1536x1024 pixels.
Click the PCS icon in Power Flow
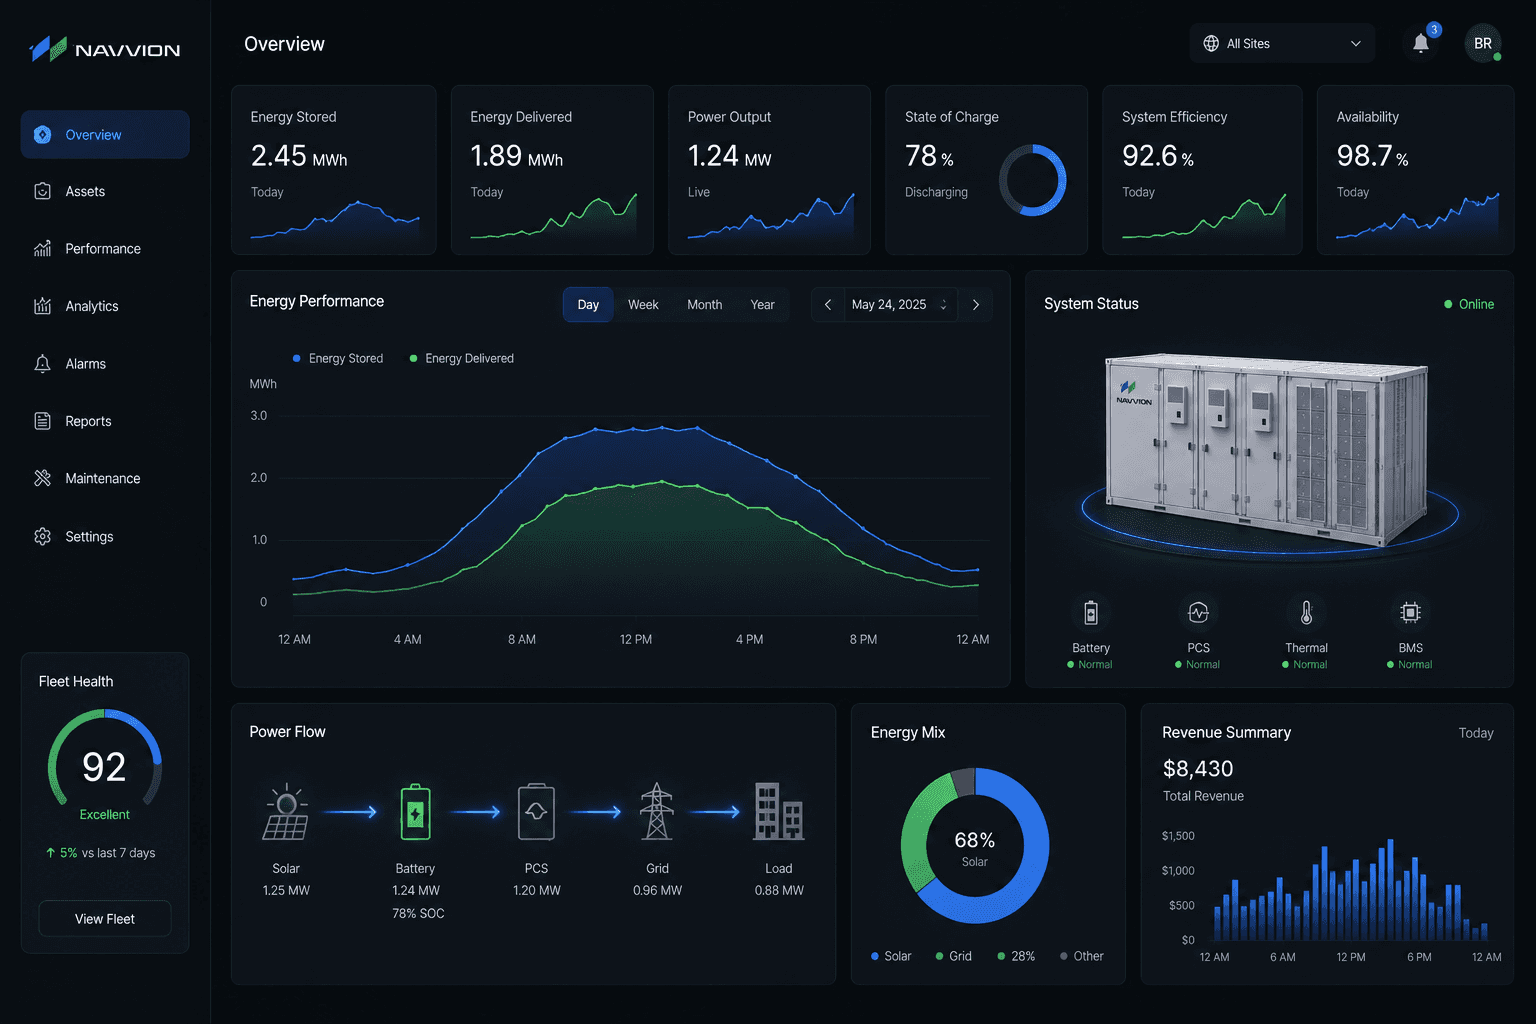coord(536,812)
